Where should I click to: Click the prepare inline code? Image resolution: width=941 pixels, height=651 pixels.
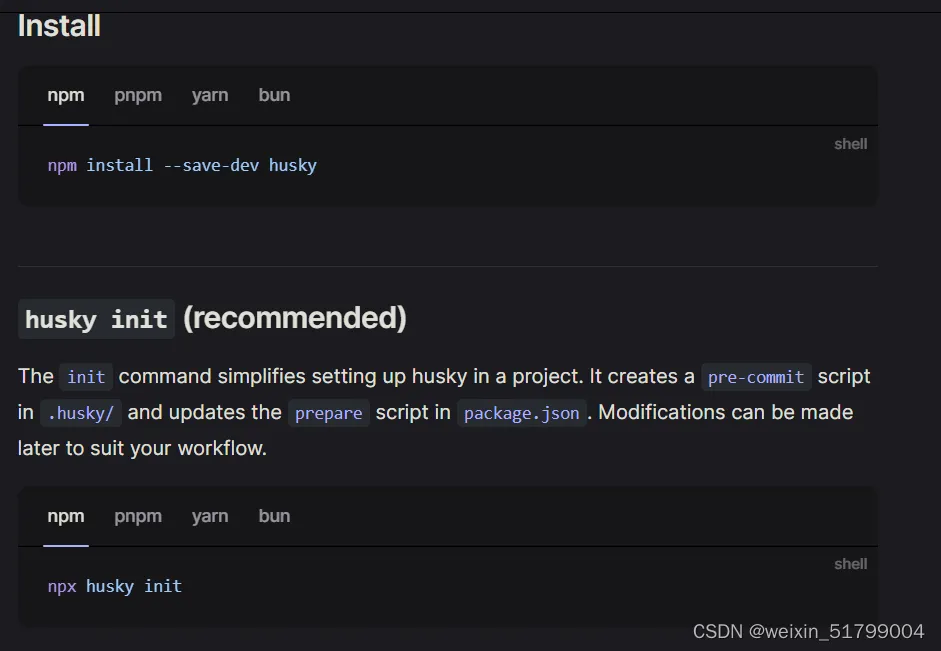[x=329, y=413]
